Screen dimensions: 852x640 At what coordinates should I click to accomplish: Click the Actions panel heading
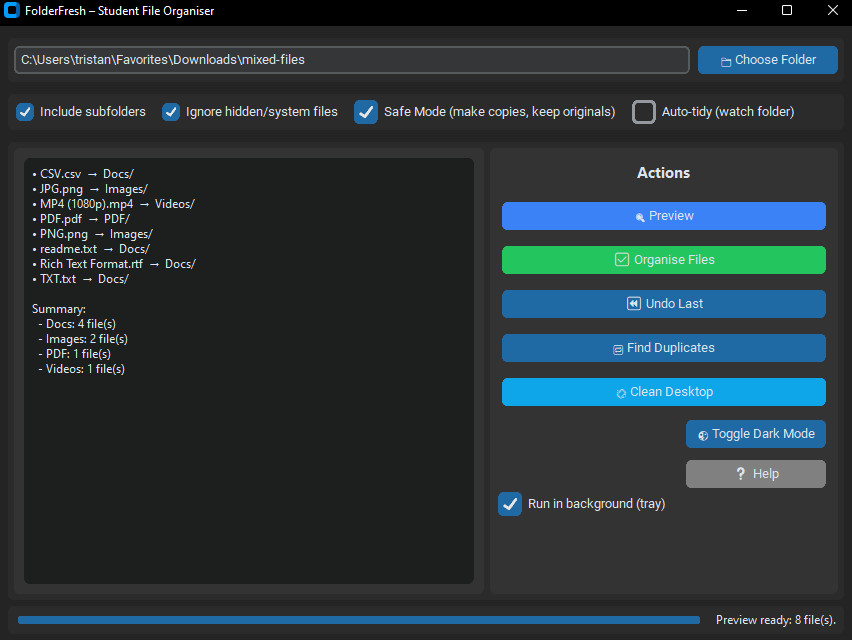tap(663, 173)
